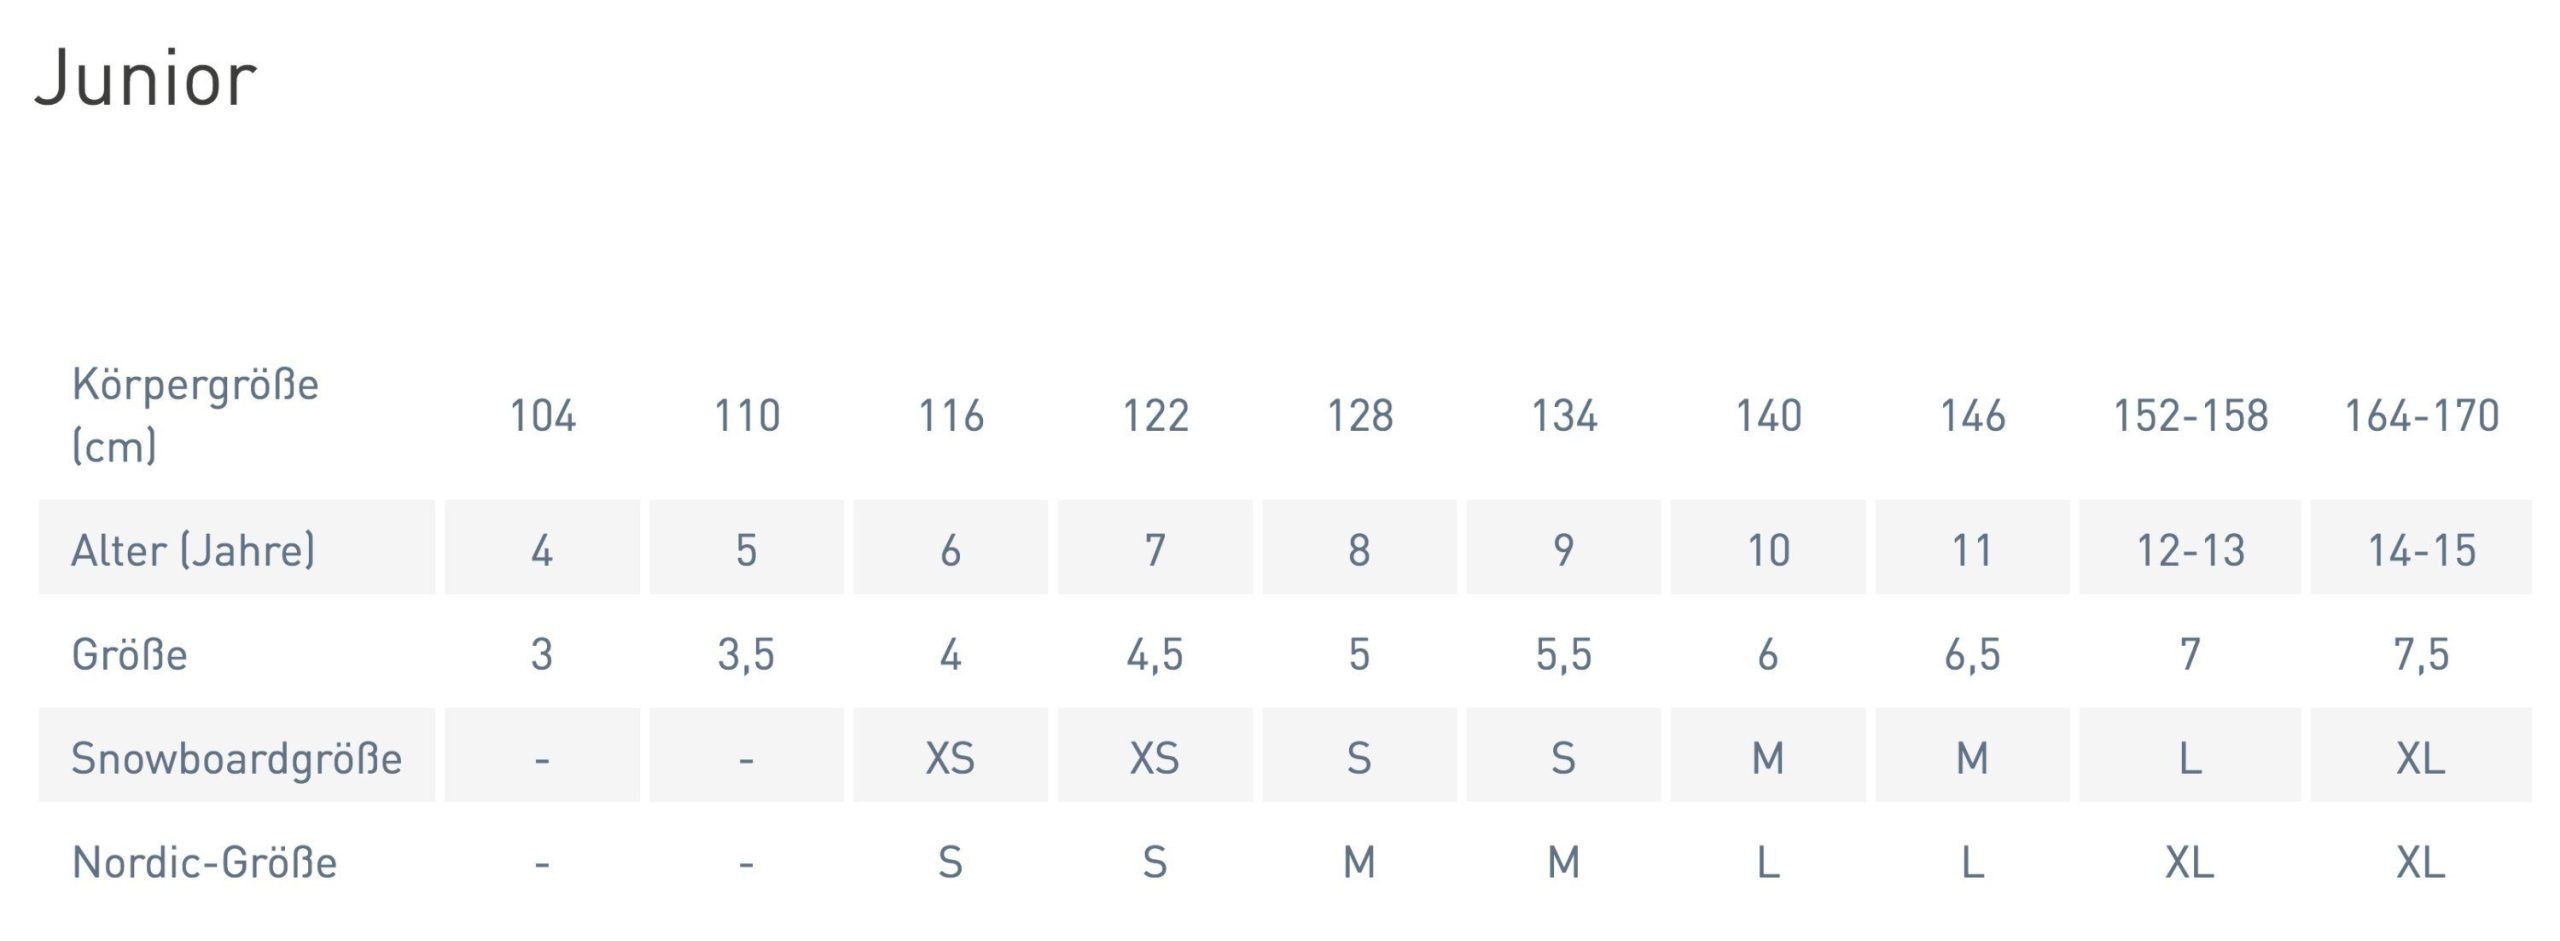The height and width of the screenshot is (941, 2560).
Task: Click body height value 104
Action: coord(542,416)
